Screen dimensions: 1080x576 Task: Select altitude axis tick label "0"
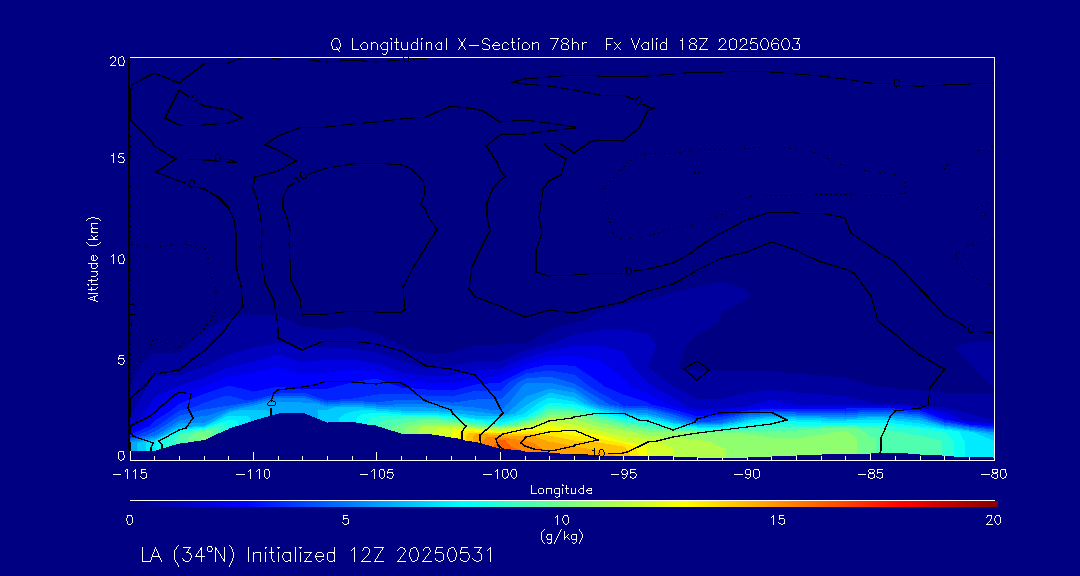(x=121, y=455)
